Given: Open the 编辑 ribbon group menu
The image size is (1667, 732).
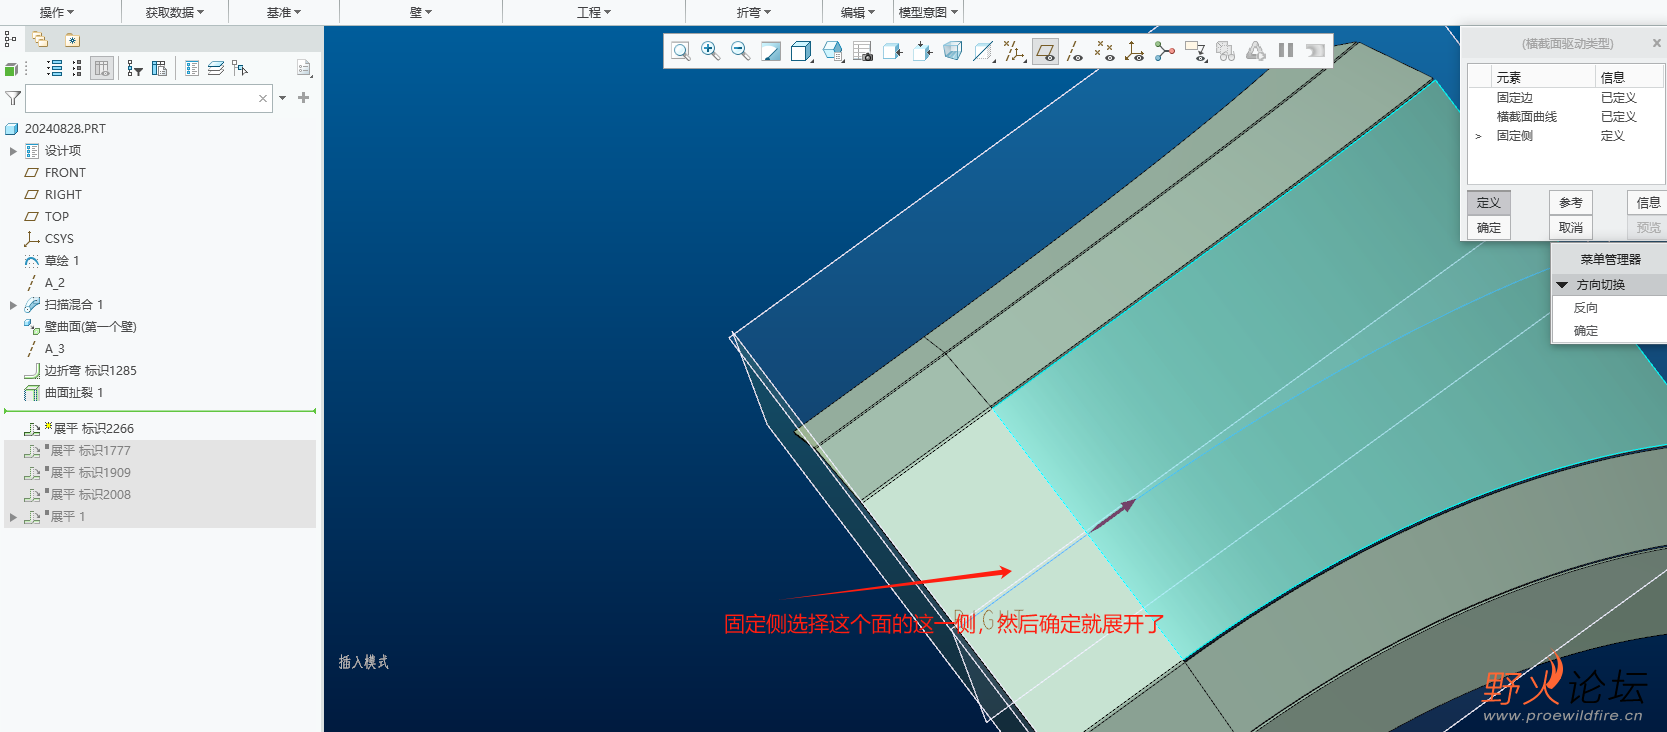Looking at the screenshot, I should tap(858, 12).
